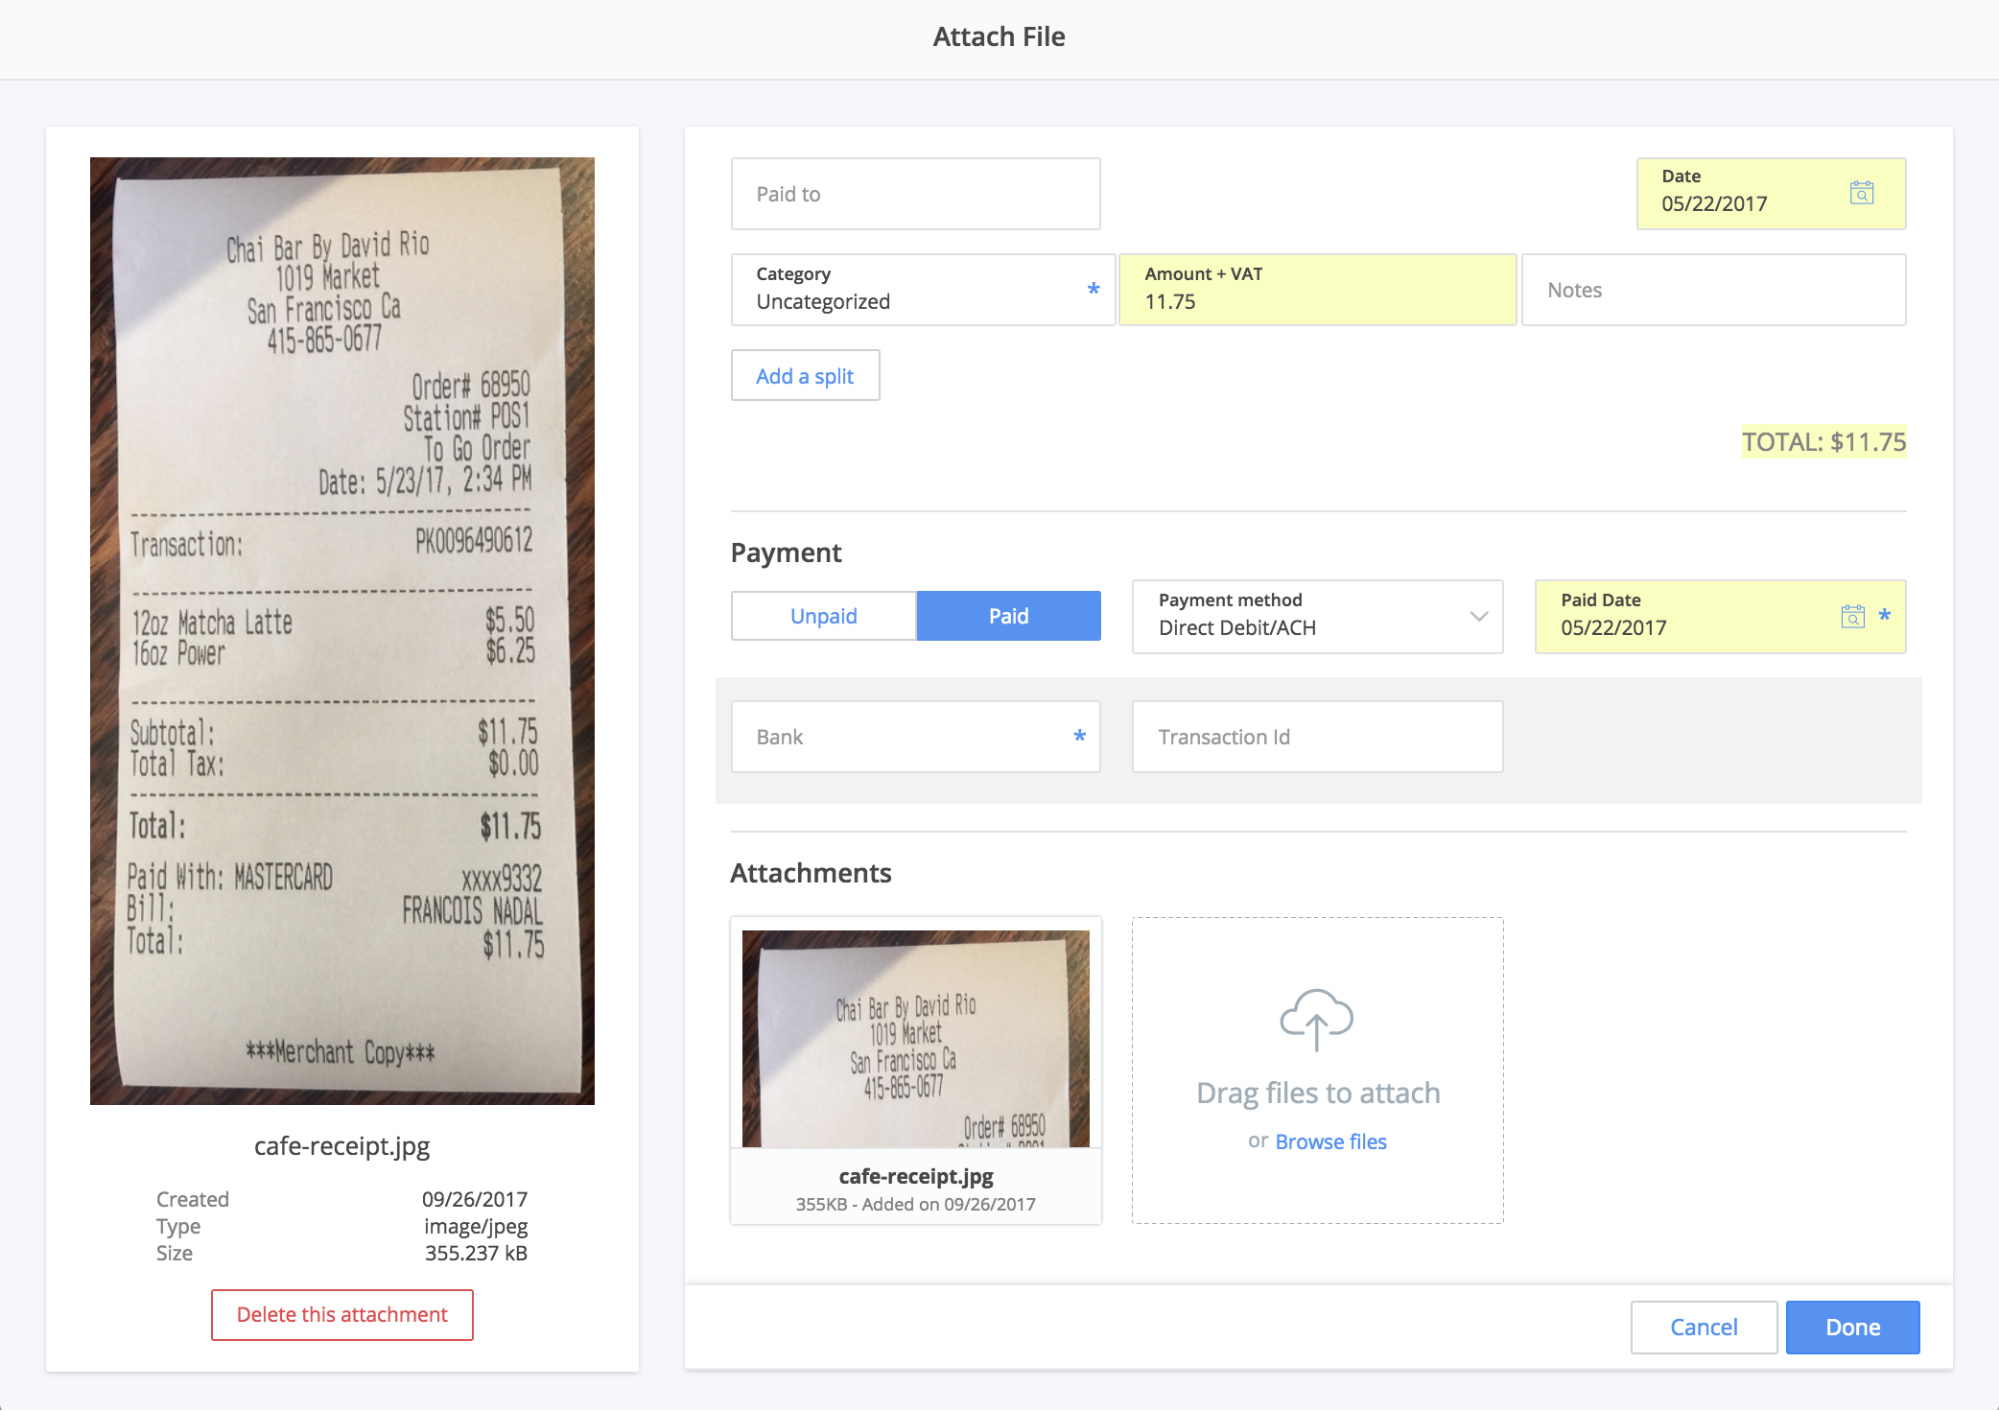Open the cafe-receipt.jpg attachment thumbnail
This screenshot has width=1999, height=1411.
pyautogui.click(x=915, y=1038)
